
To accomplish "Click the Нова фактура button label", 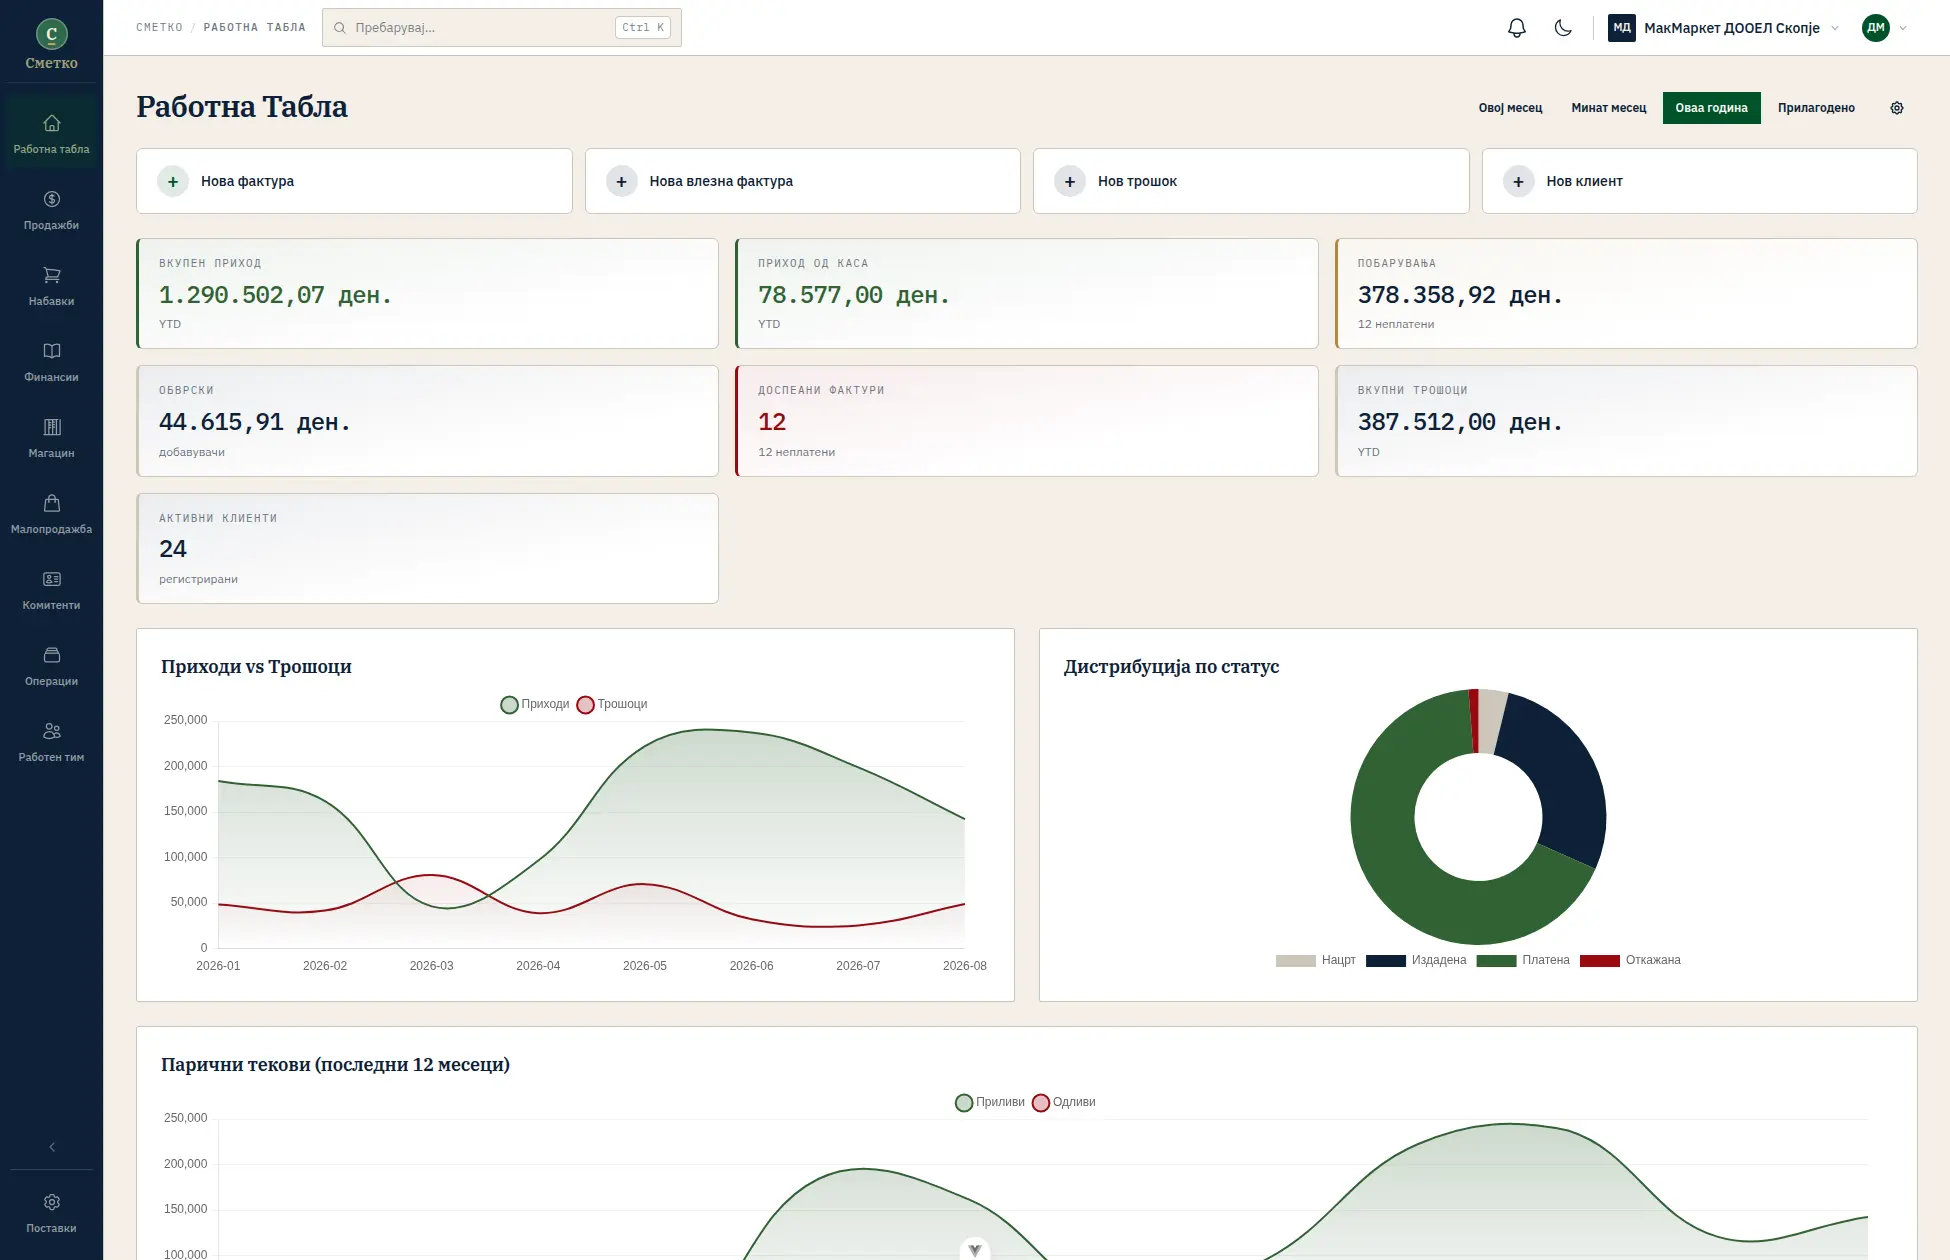I will (x=247, y=181).
